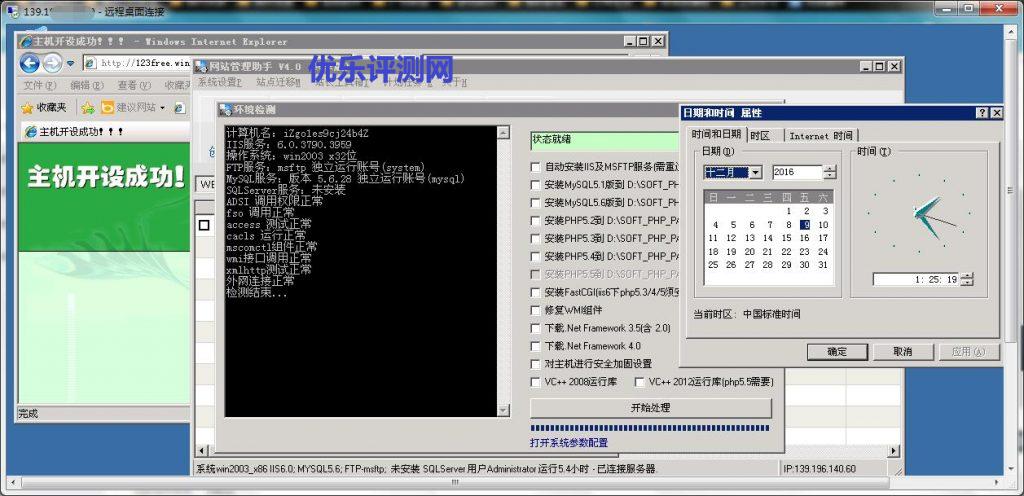Viewport: 1024px width, 496px height.
Task: Expand the 建议网站 dropdown arrow
Action: click(163, 108)
